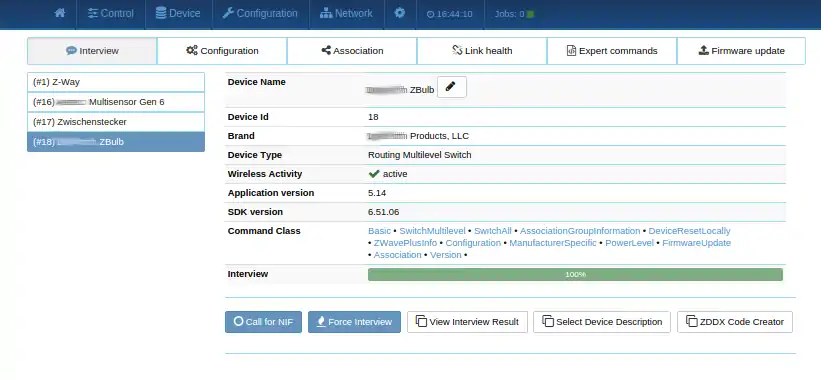Screen dimensions: 821x380
Task: Switch to the Association tab
Action: [352, 51]
